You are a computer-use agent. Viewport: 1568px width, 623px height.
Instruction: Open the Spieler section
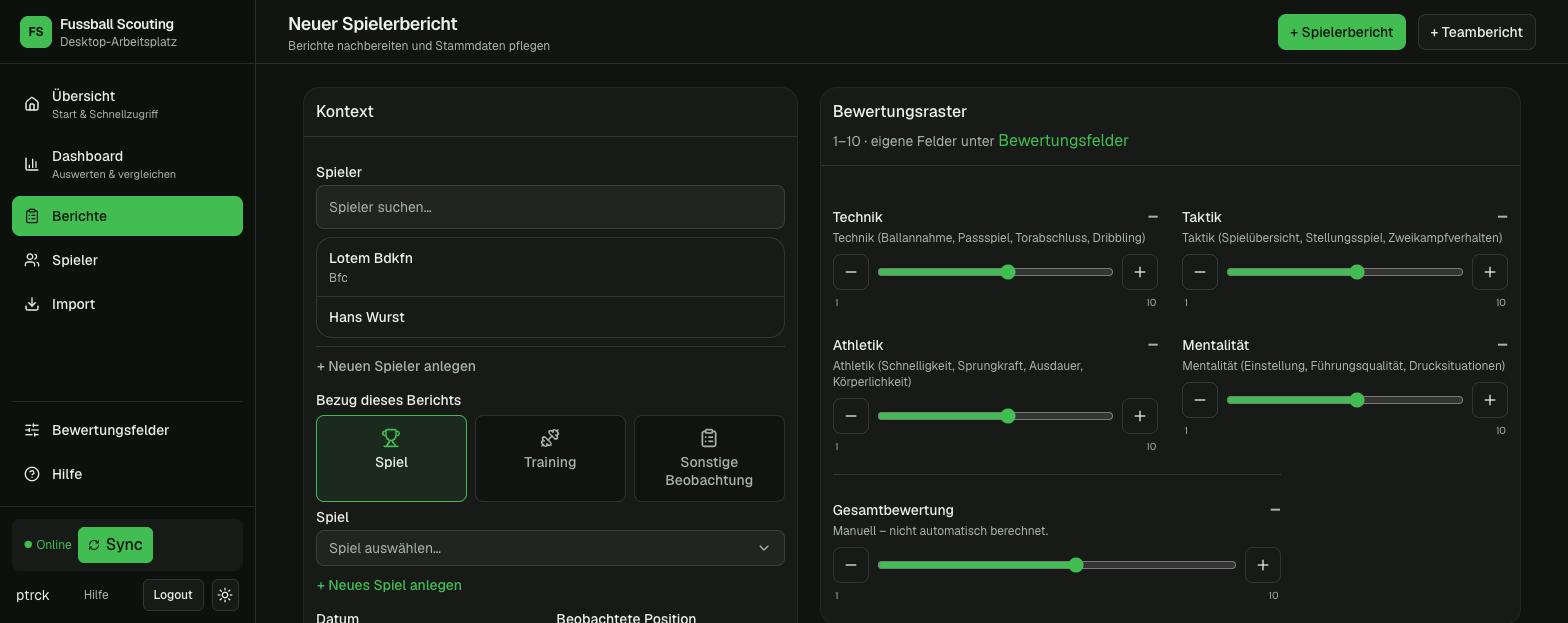127,260
